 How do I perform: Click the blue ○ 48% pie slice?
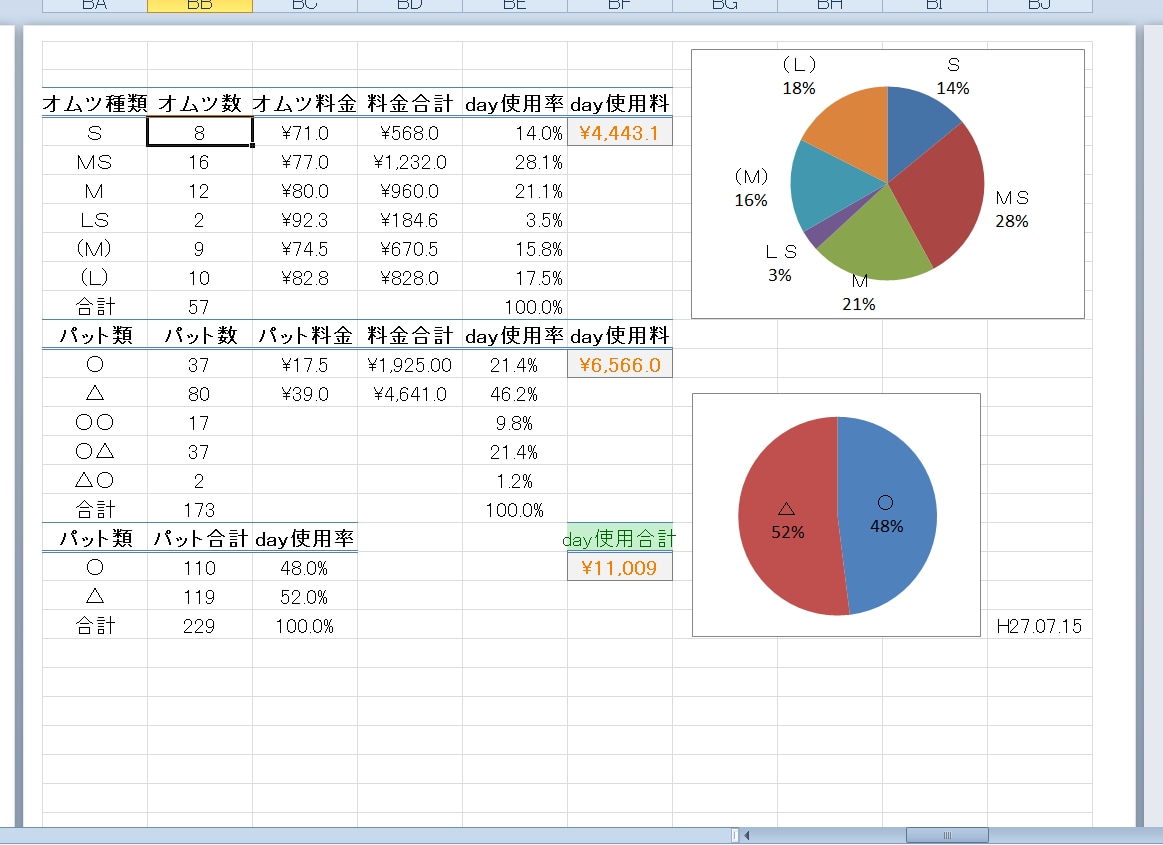pyautogui.click(x=887, y=516)
